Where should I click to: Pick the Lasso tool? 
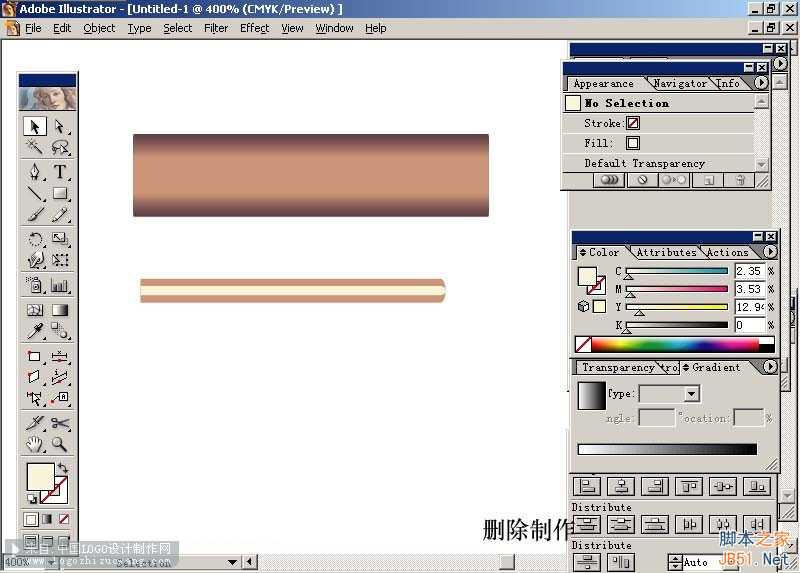click(x=60, y=147)
